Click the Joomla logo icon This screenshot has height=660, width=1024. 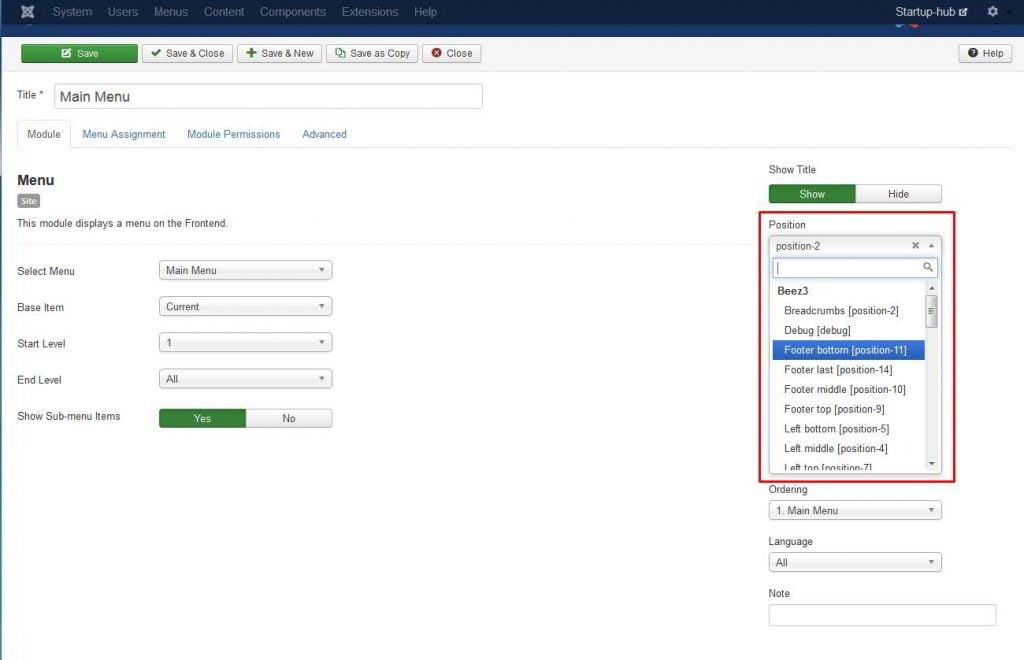tap(27, 12)
